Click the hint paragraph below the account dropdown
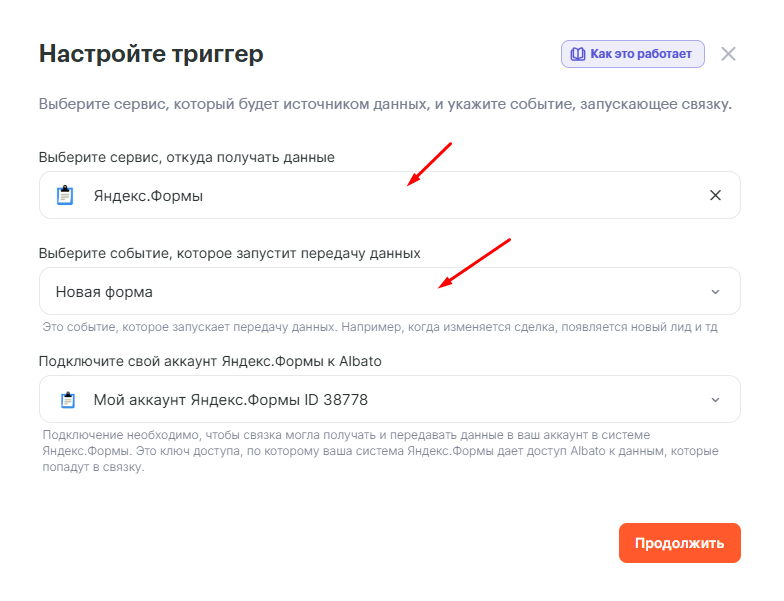Screen dimensions: 784x601 (x=380, y=451)
